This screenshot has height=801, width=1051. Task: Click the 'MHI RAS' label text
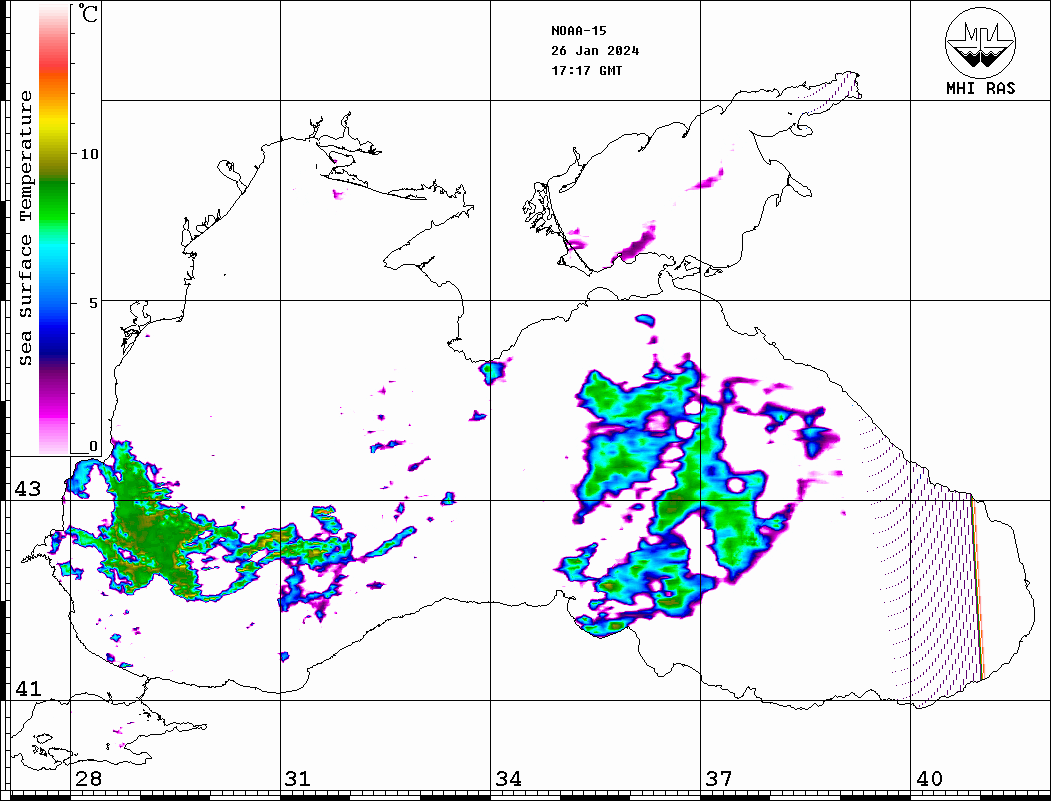click(981, 88)
